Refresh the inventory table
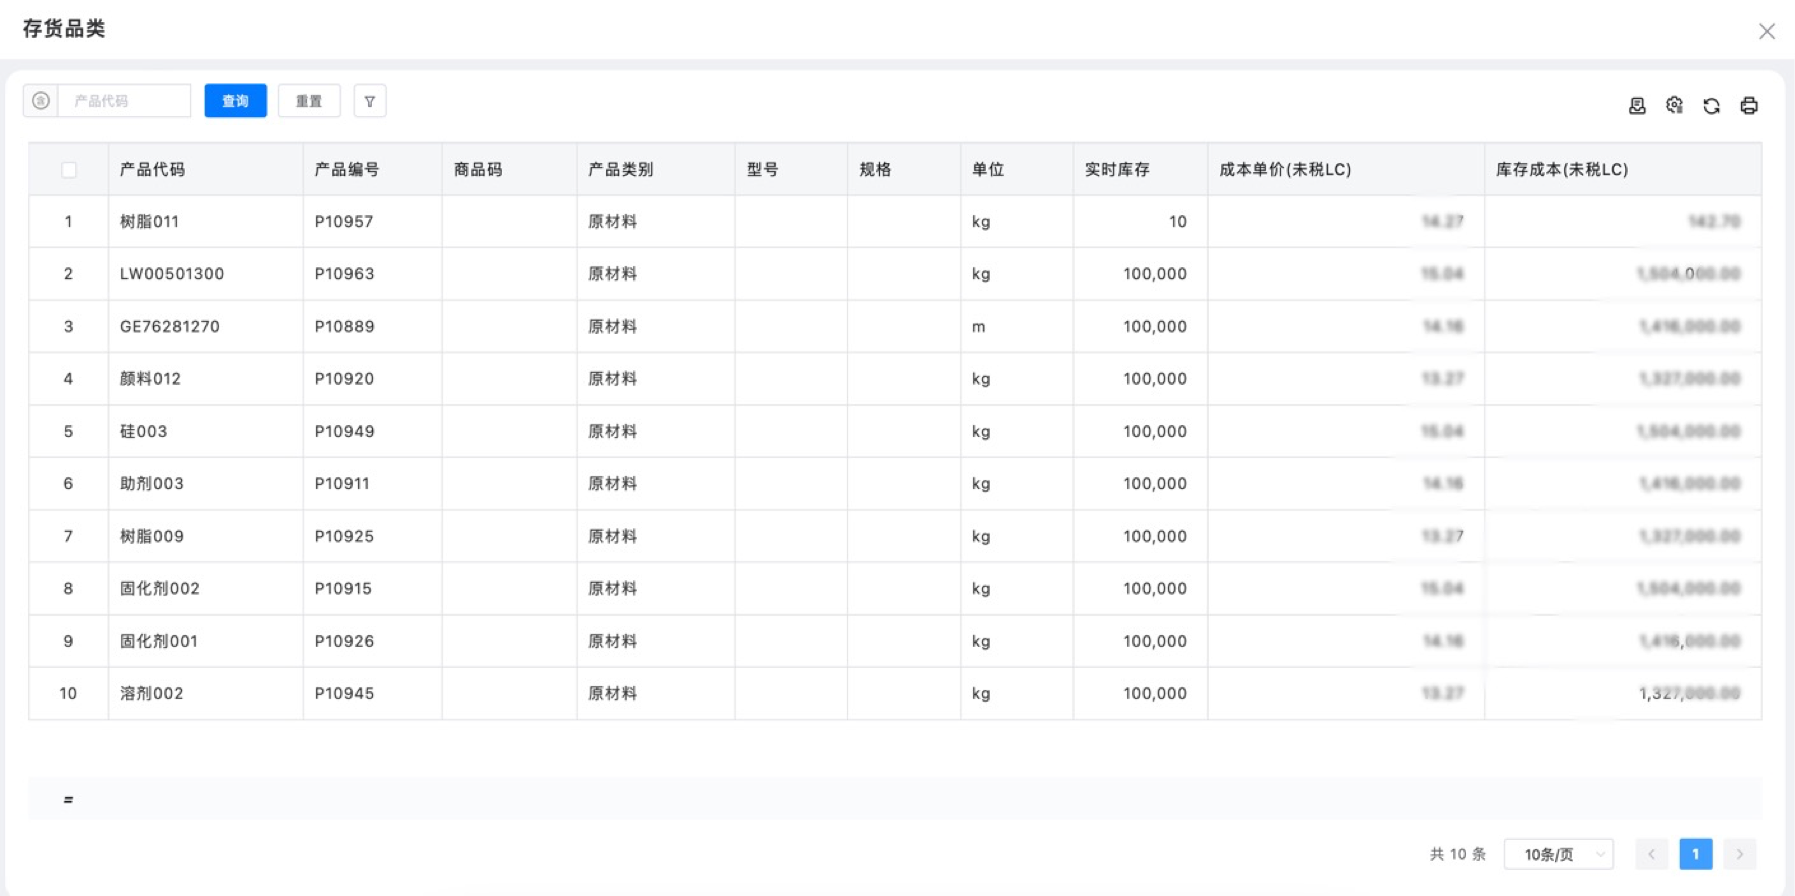Viewport: 1795px width, 896px height. tap(1711, 106)
